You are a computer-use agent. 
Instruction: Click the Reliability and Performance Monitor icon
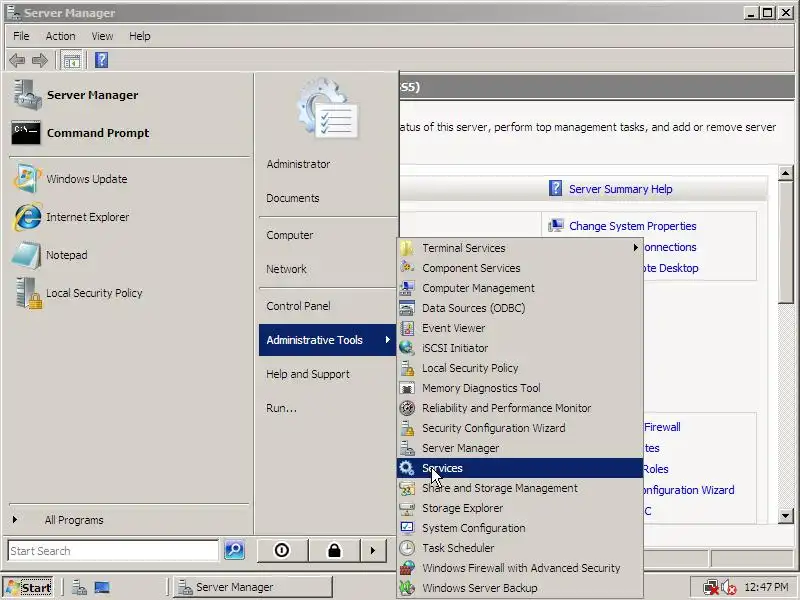pos(407,408)
